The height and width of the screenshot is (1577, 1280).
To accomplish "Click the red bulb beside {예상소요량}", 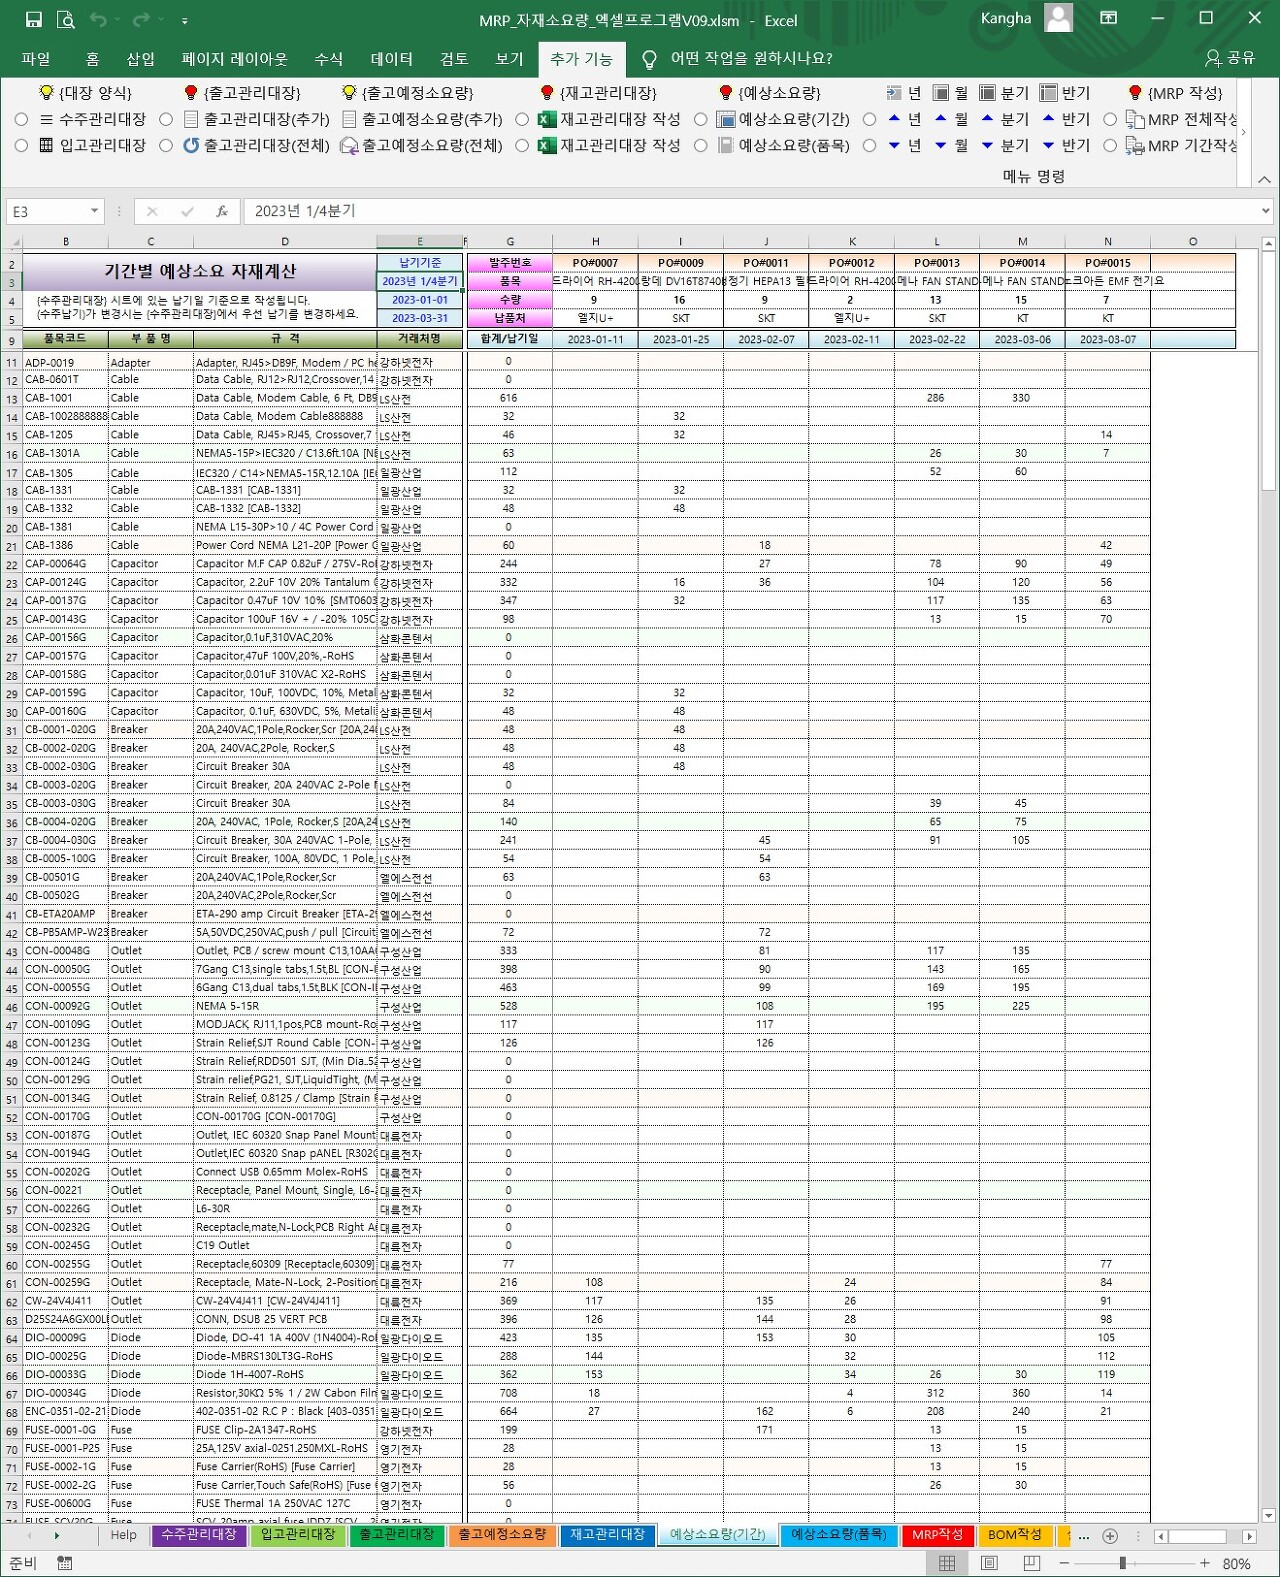I will click(726, 92).
